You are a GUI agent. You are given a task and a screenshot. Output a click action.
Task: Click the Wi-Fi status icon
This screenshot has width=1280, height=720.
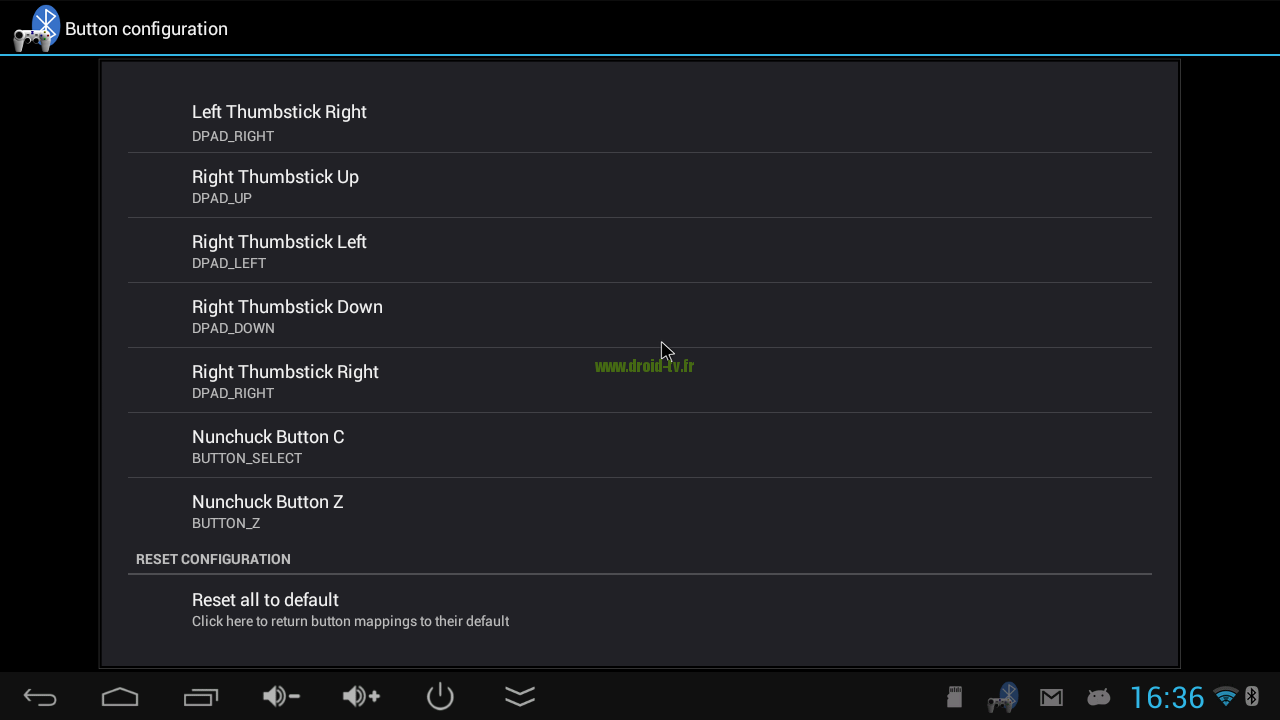(1225, 697)
